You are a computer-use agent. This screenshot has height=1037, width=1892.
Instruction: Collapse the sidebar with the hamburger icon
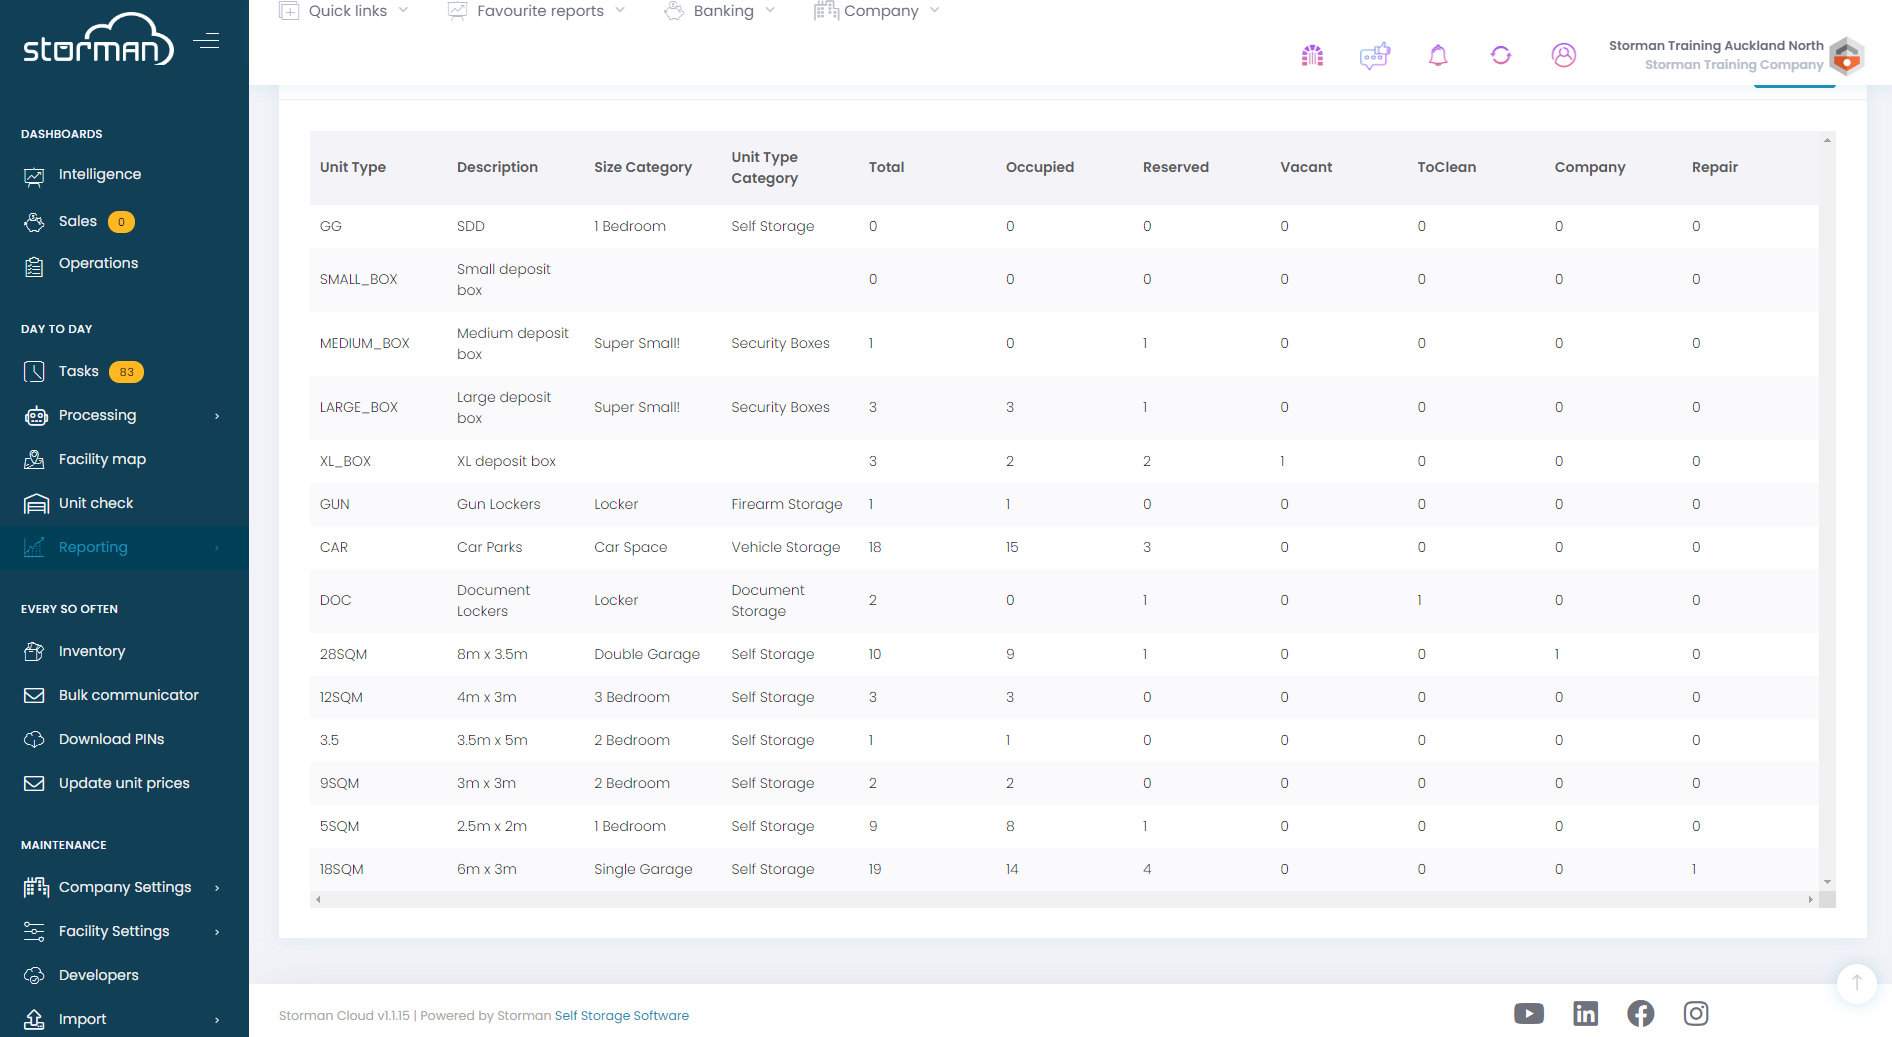(206, 41)
